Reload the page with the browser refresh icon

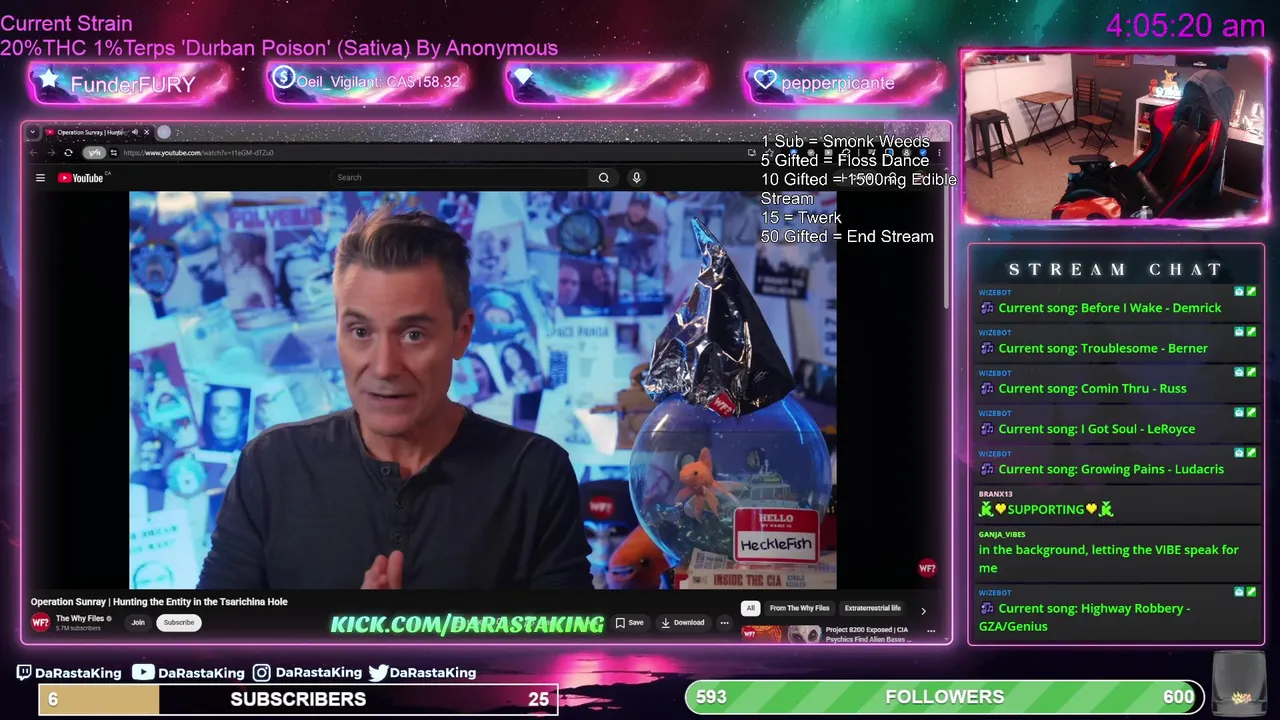(68, 153)
